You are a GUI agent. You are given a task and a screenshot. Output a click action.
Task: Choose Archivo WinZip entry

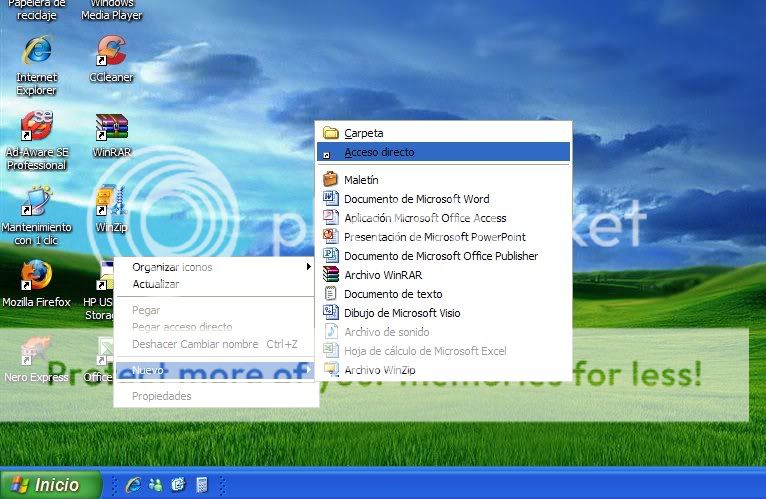(x=444, y=369)
